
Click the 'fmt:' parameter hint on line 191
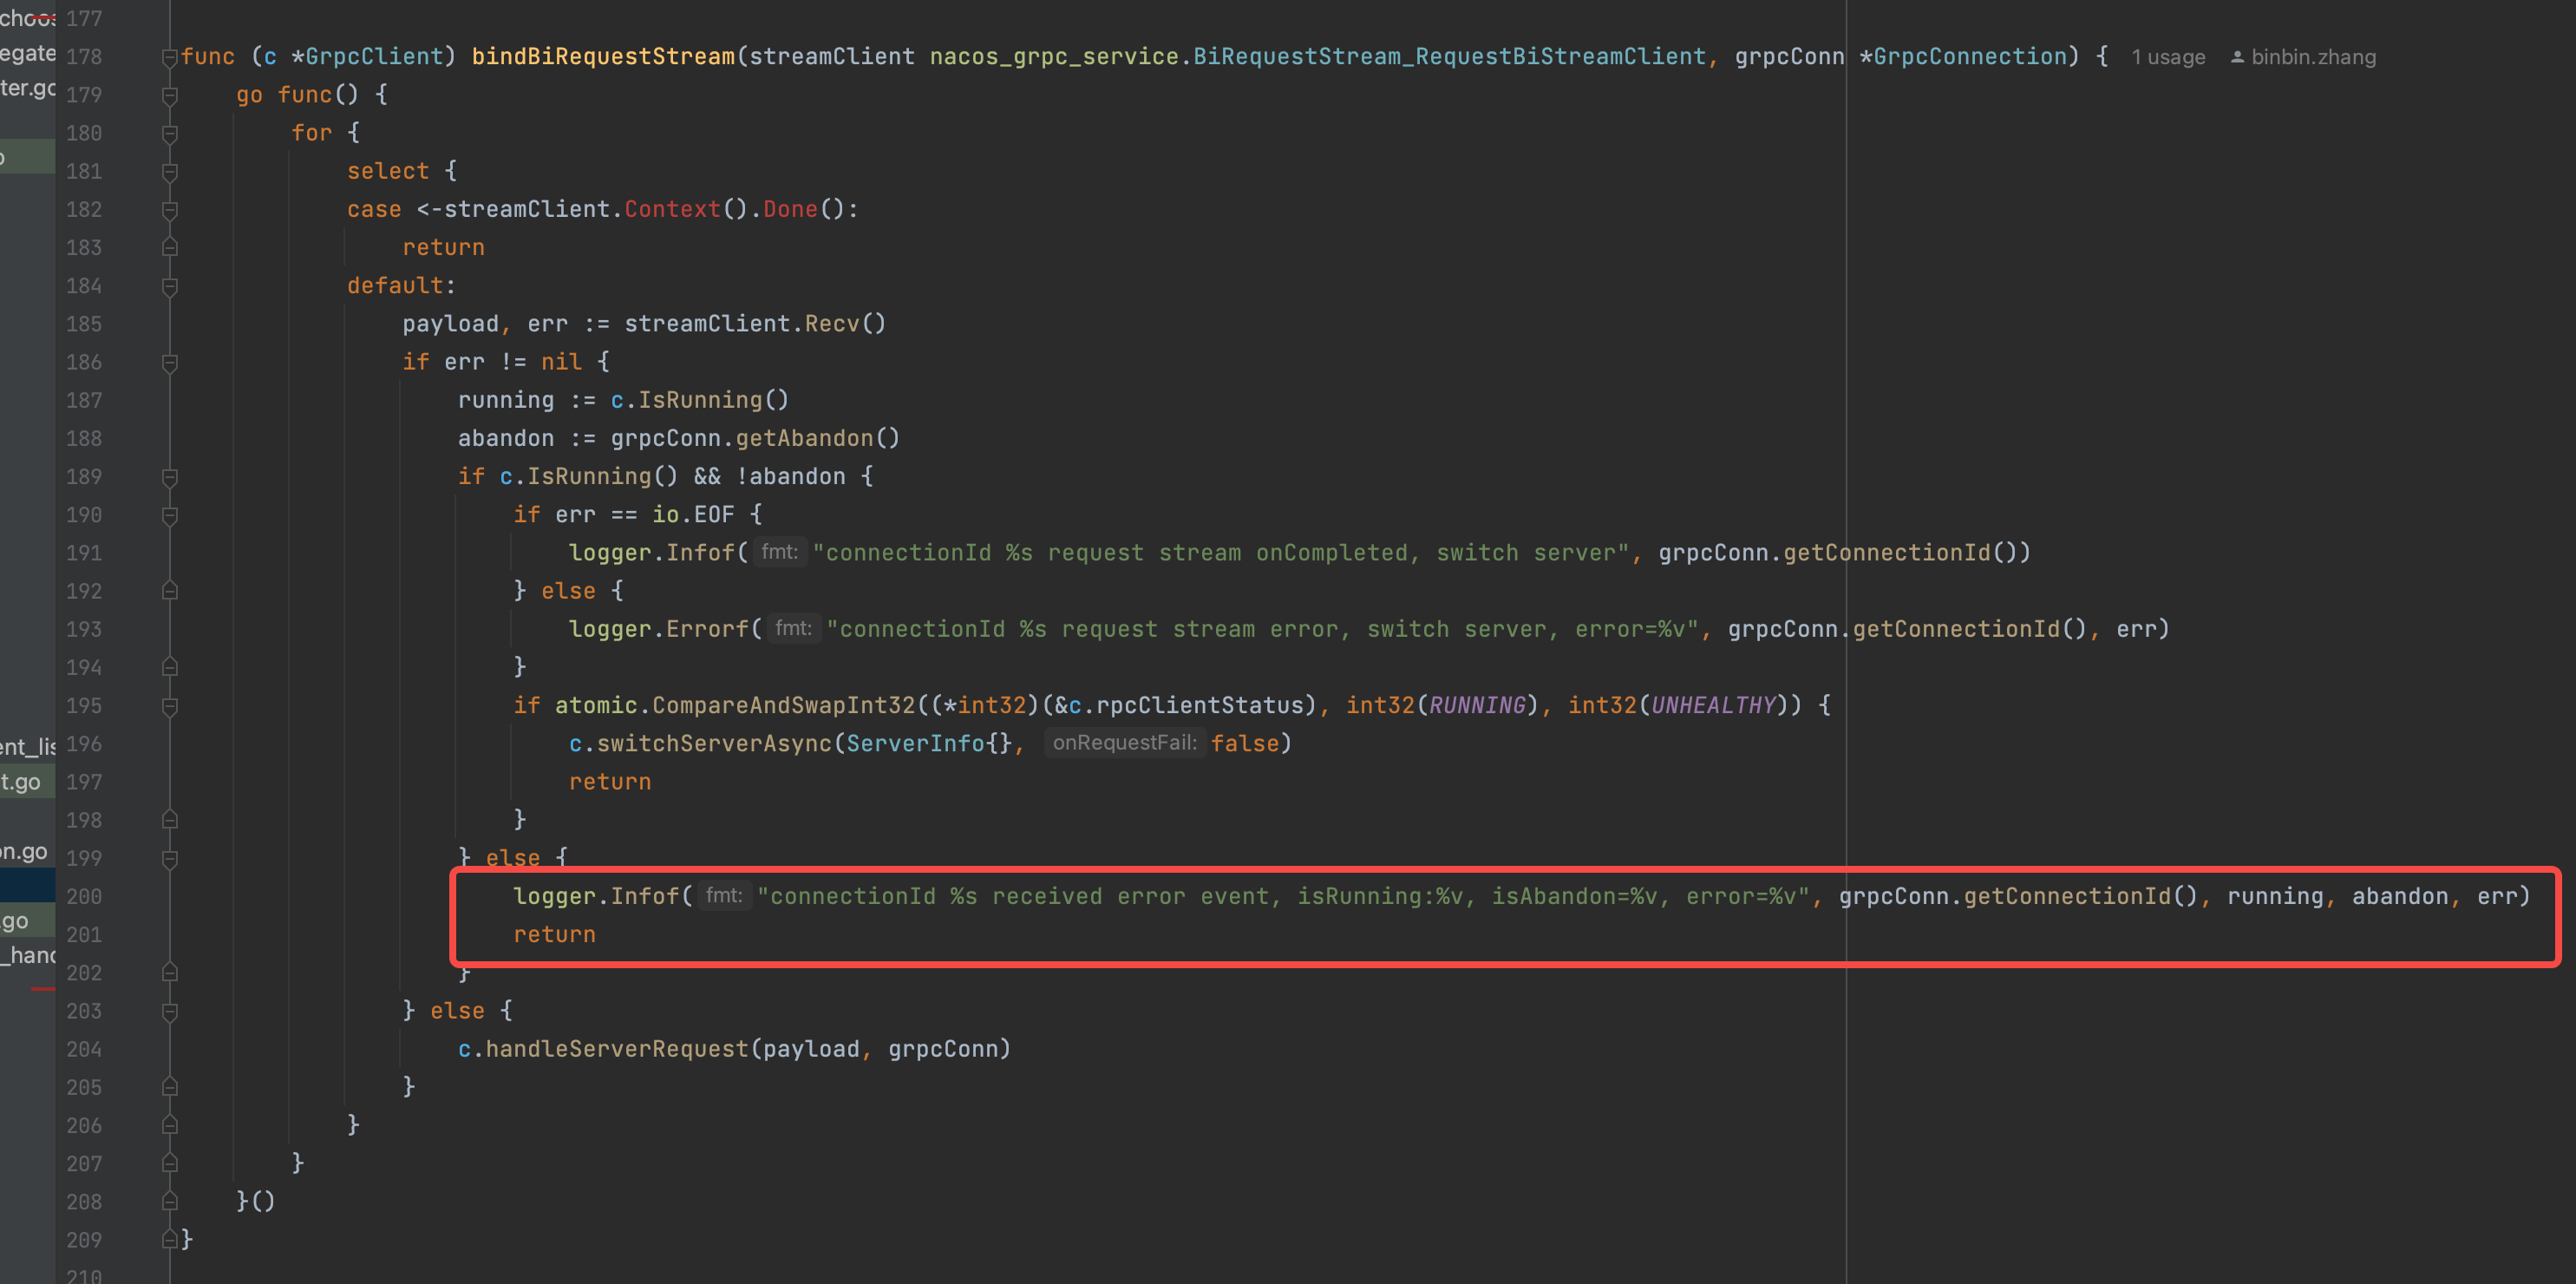click(779, 552)
